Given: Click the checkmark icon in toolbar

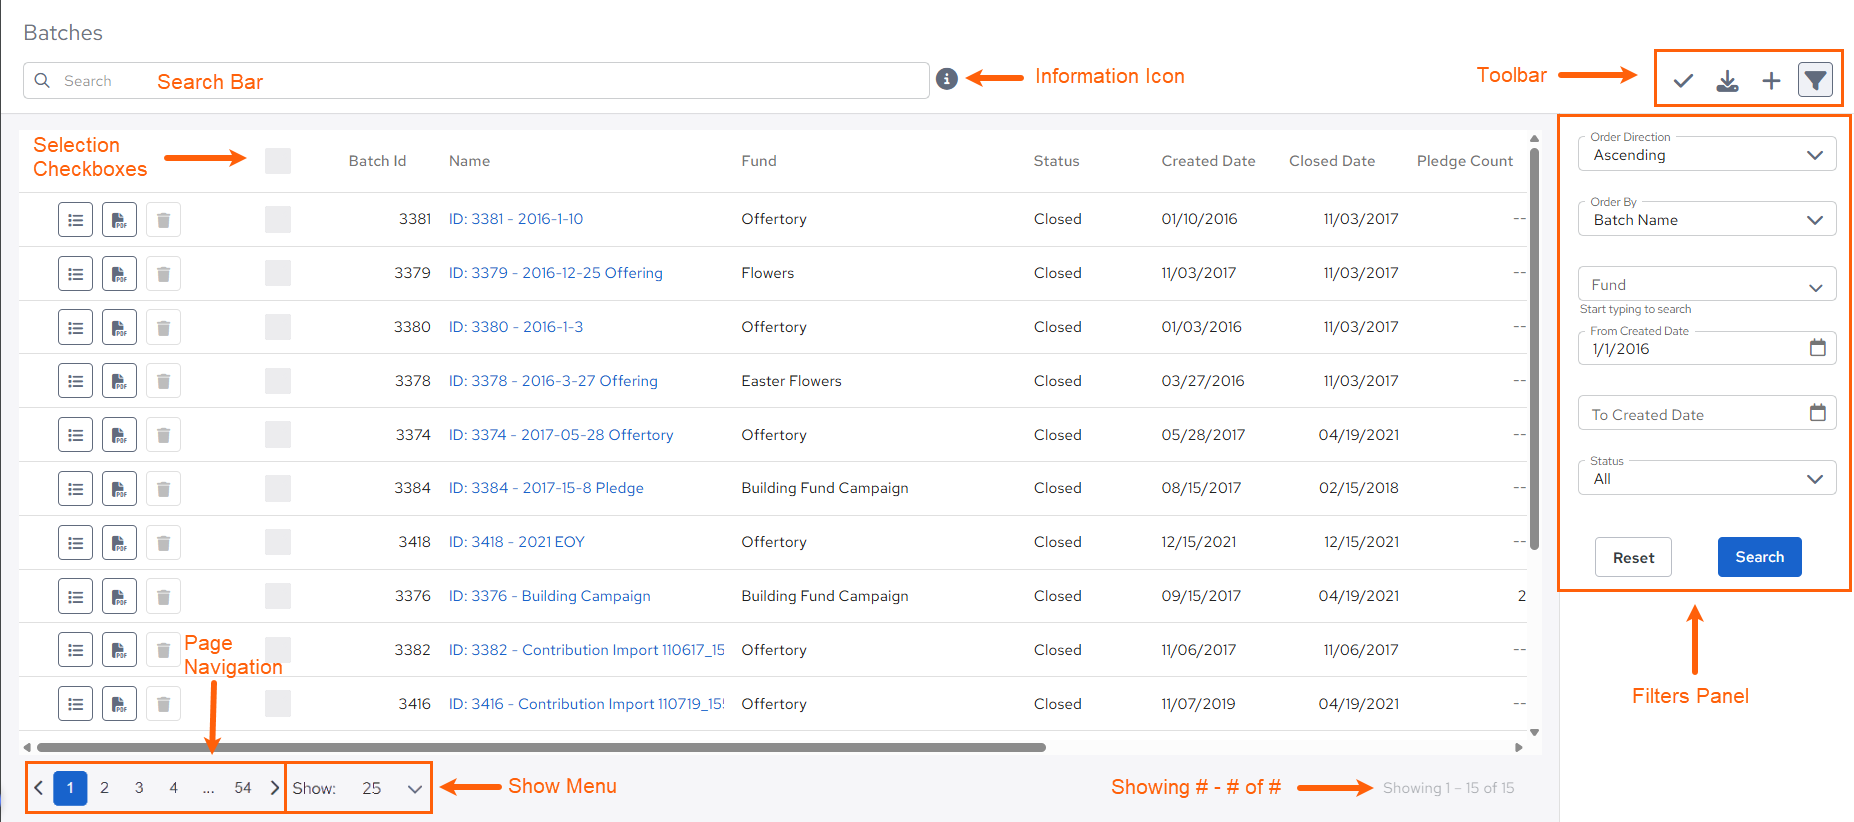Looking at the screenshot, I should pos(1683,81).
